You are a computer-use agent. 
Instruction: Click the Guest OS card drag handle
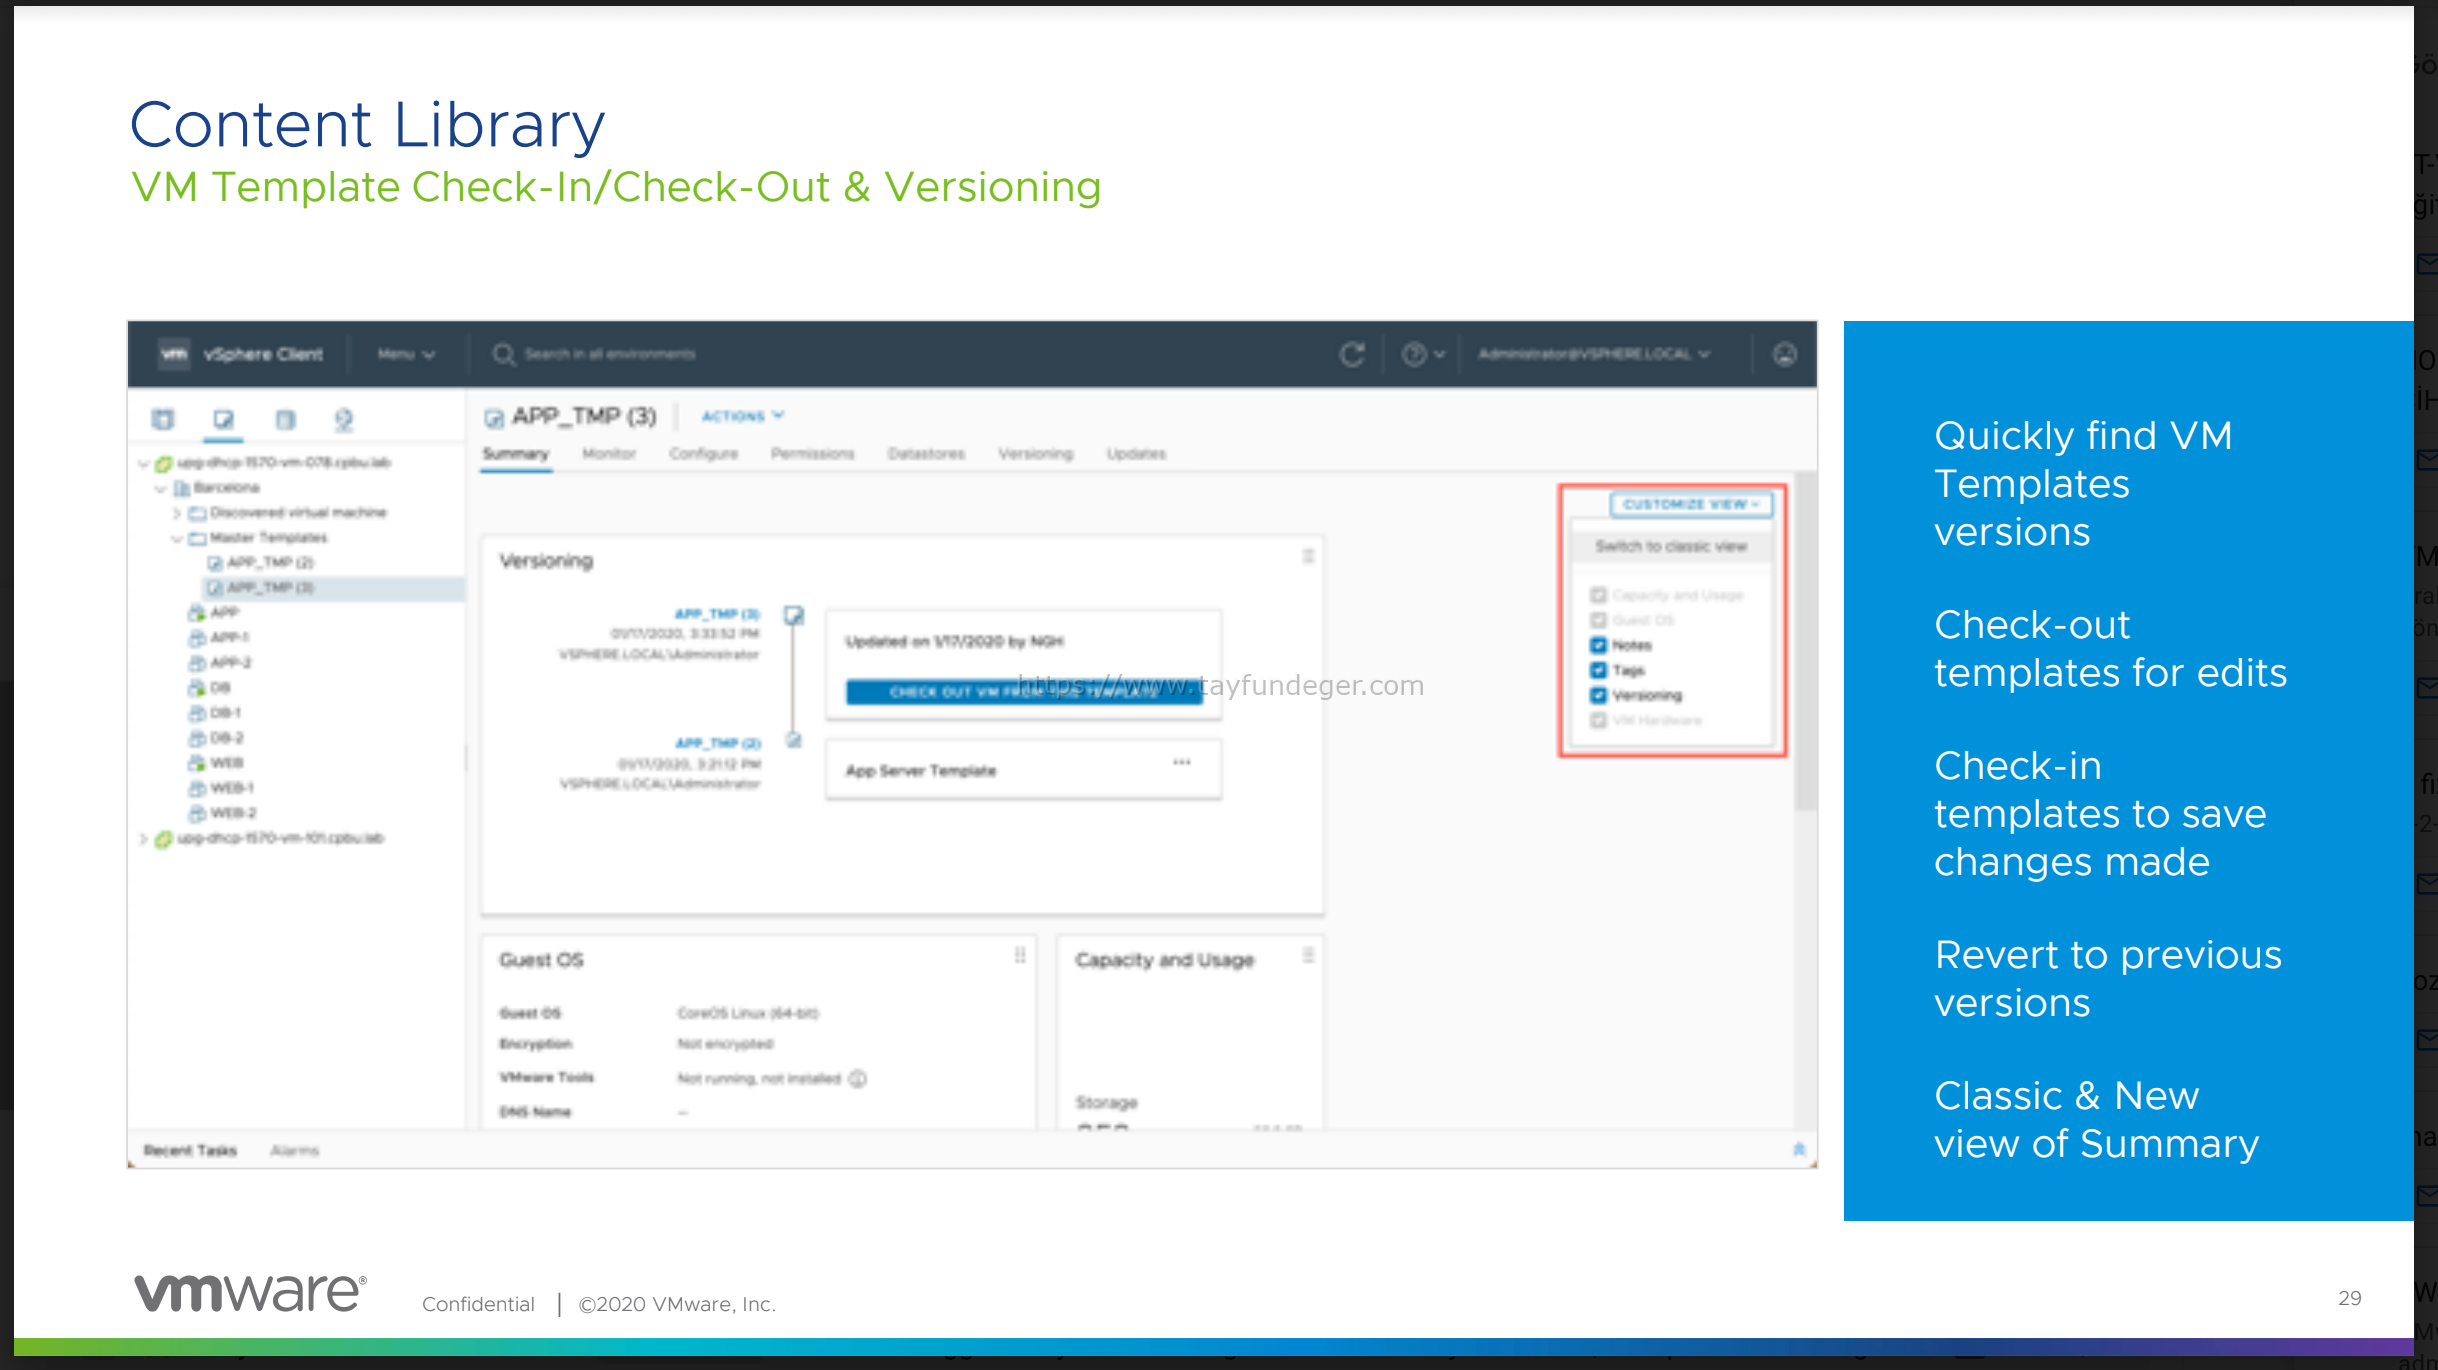point(1020,956)
